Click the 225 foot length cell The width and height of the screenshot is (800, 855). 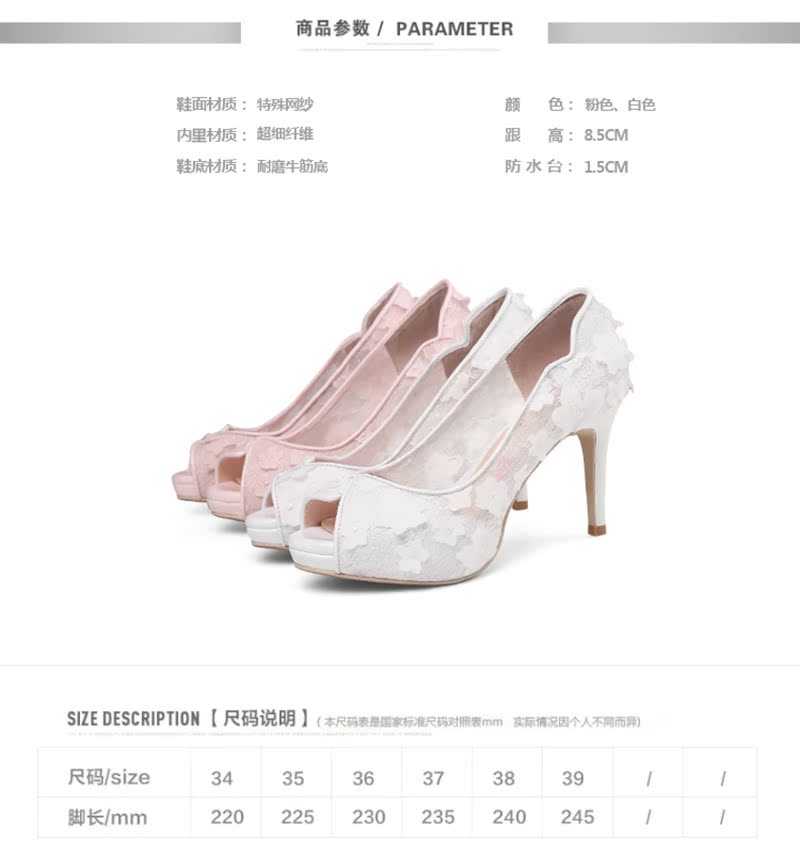pos(298,817)
